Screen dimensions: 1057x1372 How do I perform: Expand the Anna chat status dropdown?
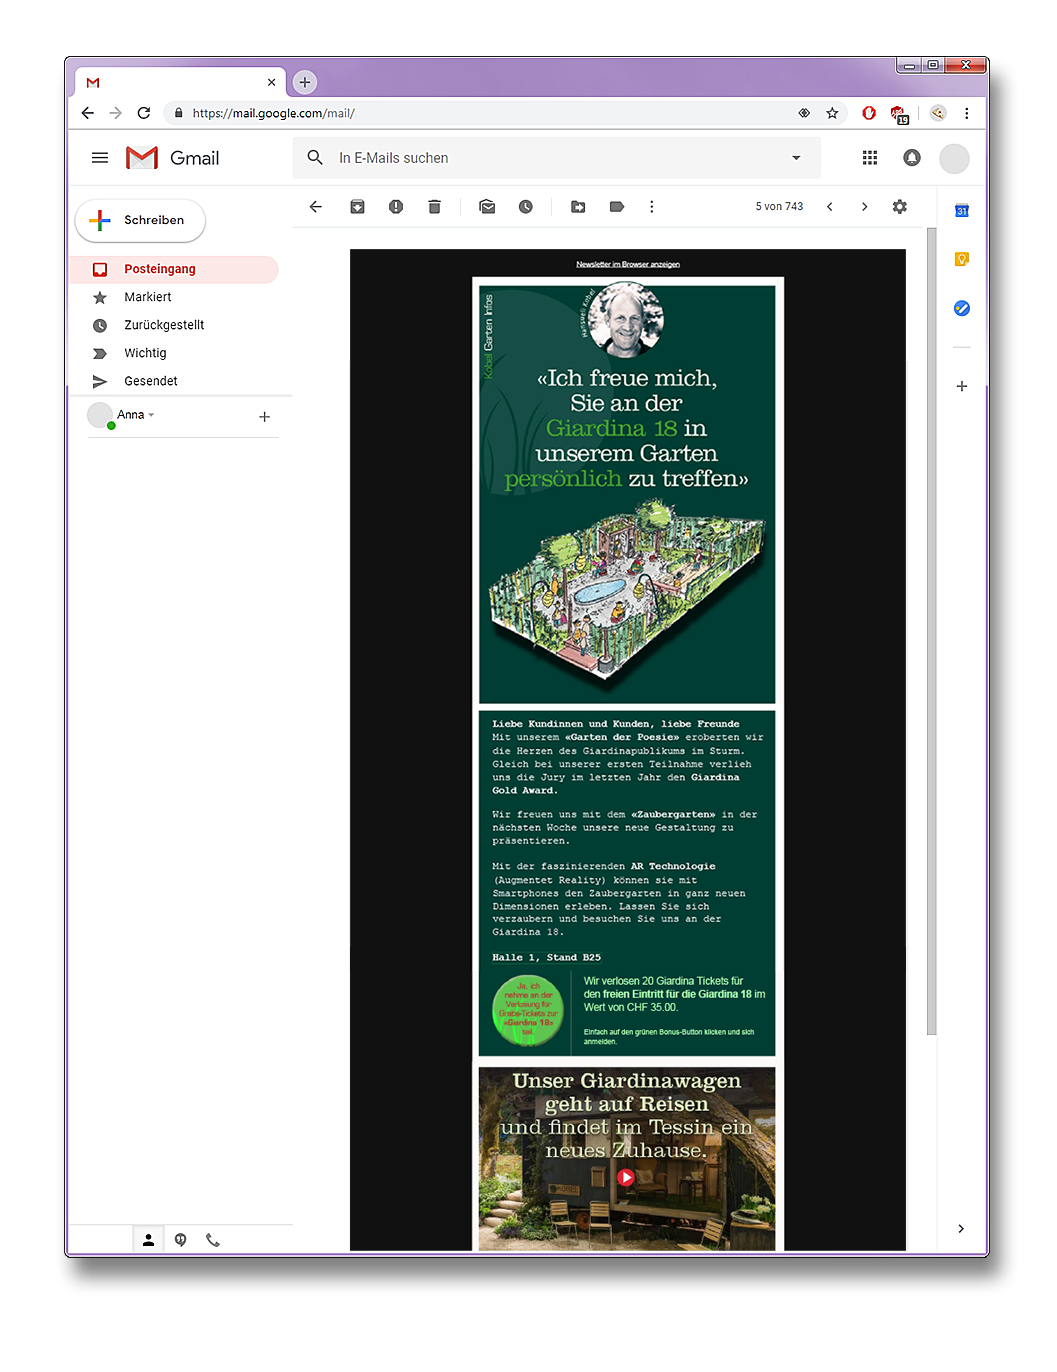pos(151,415)
